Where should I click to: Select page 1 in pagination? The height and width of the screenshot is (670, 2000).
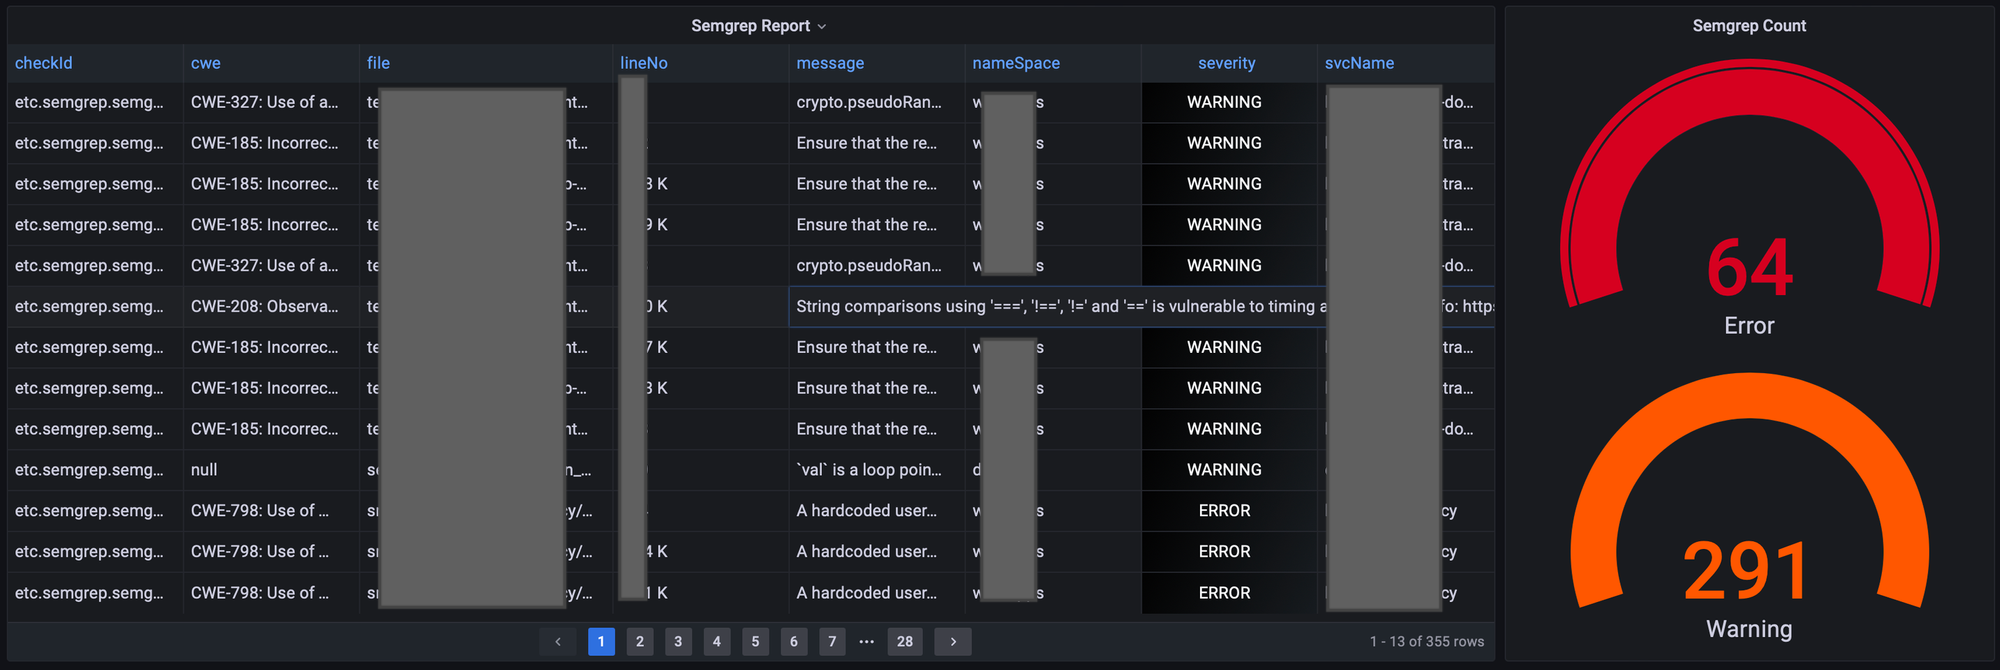[x=601, y=642]
